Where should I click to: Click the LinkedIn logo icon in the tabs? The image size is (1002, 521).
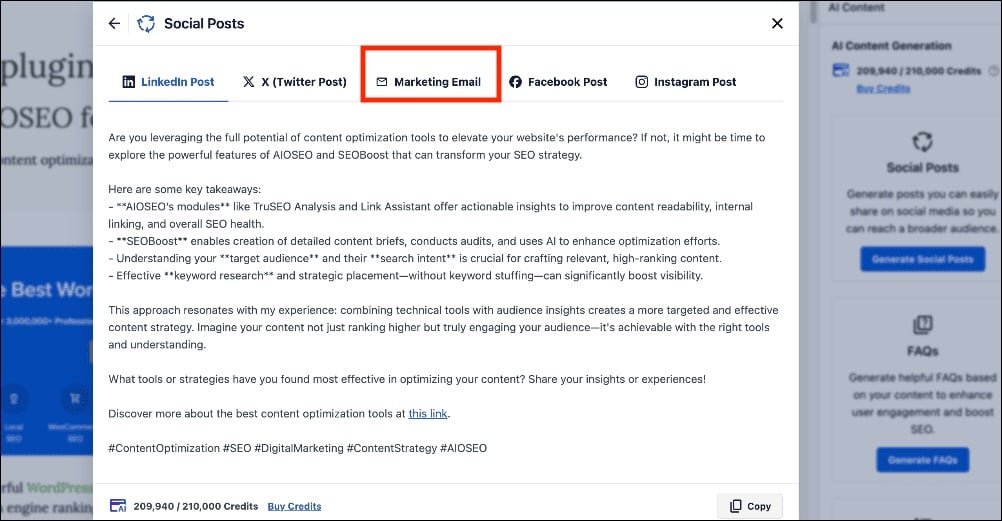tap(129, 82)
